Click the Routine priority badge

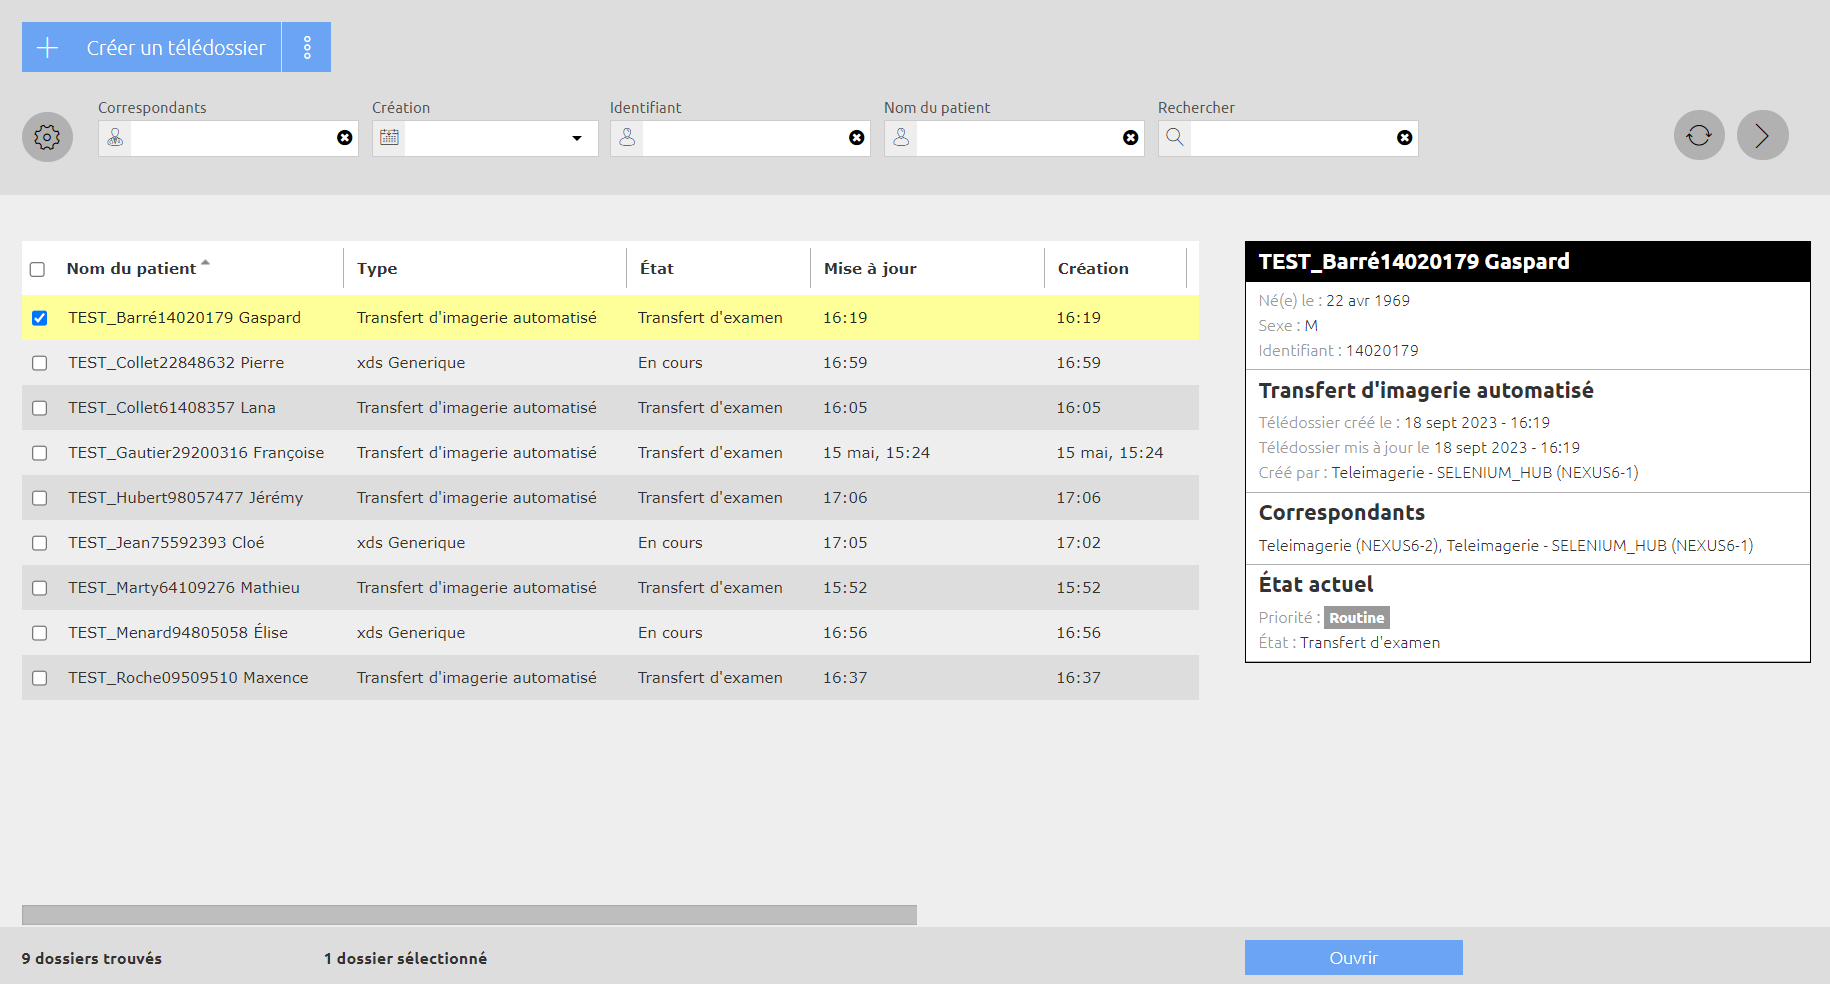(x=1357, y=618)
